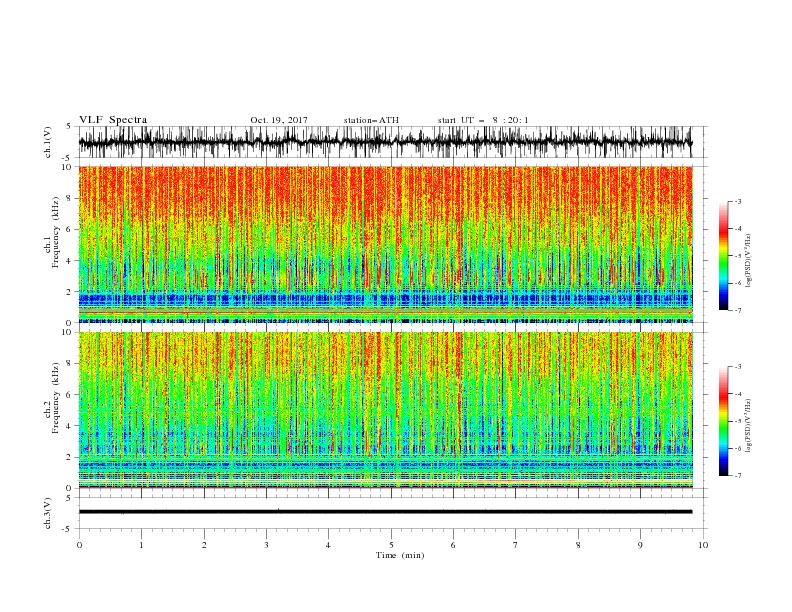Click tick label "4" on the Time axis
Screen dimensions: 792x612
pyautogui.click(x=329, y=545)
